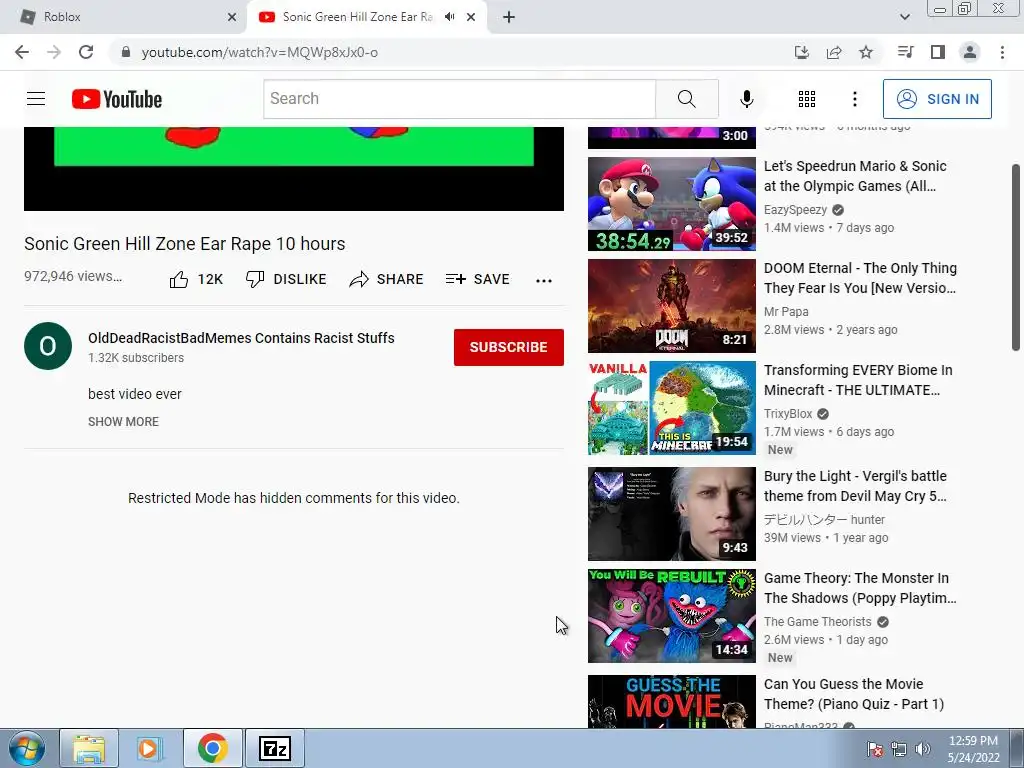This screenshot has width=1024, height=768.
Task: Launch Windows Media Player from taskbar
Action: pyautogui.click(x=151, y=748)
